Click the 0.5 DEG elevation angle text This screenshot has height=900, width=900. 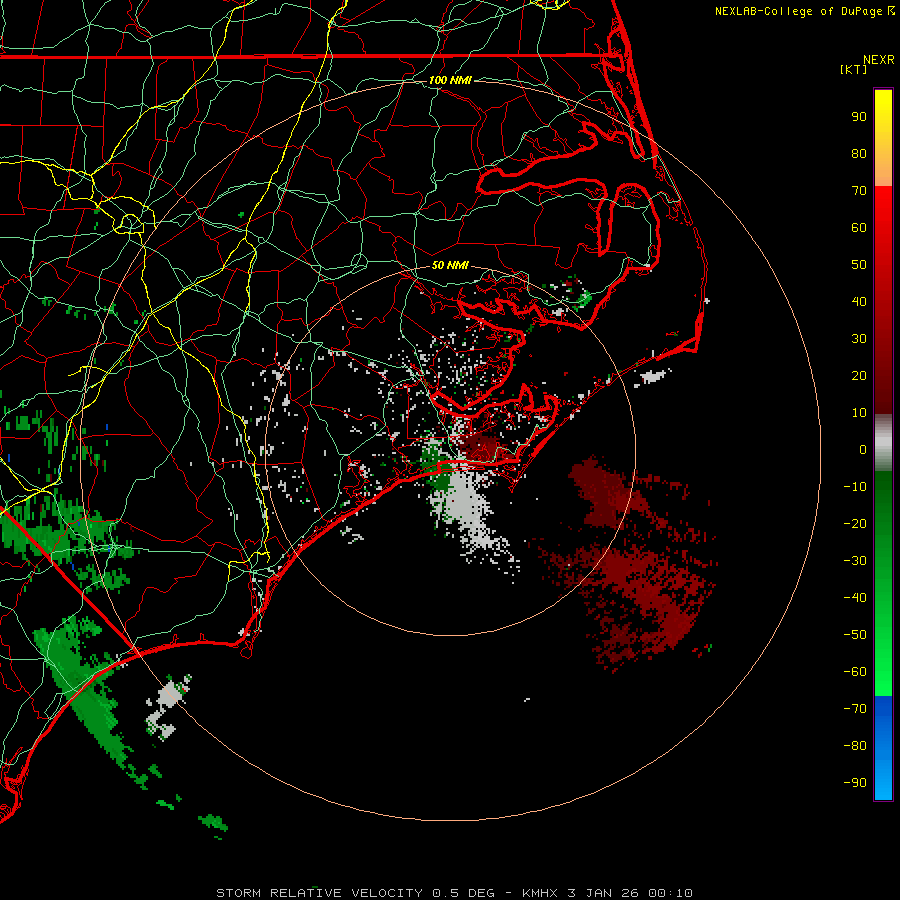[x=463, y=893]
